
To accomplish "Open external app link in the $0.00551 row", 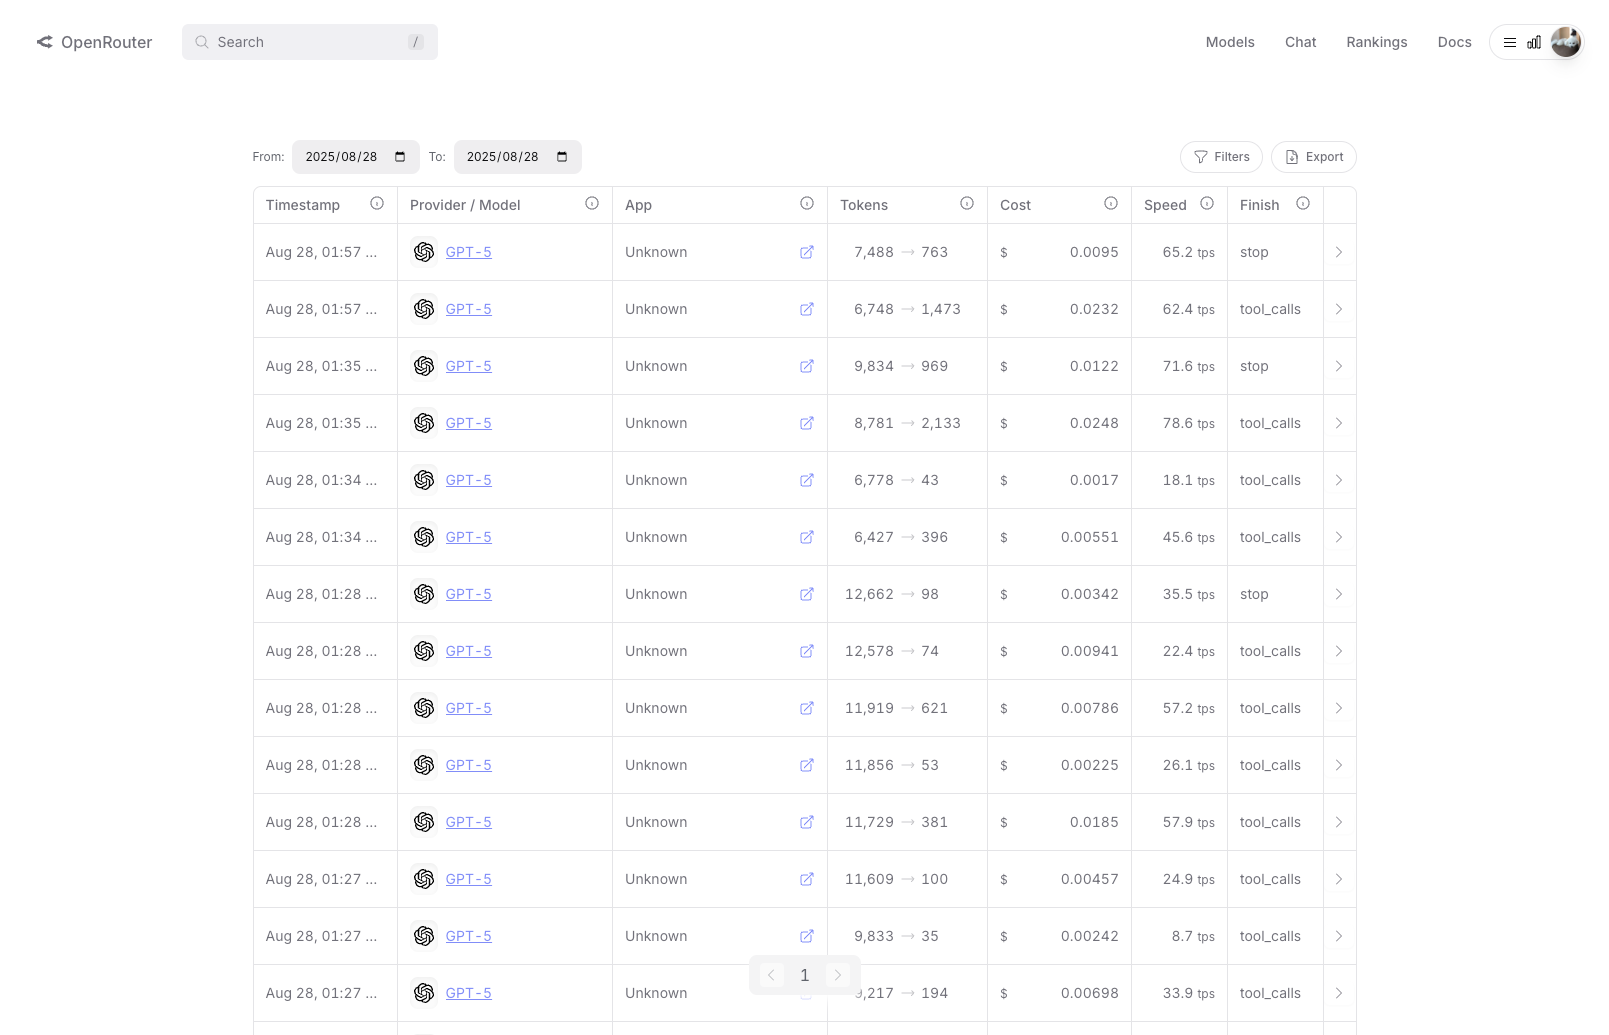I will pos(807,537).
